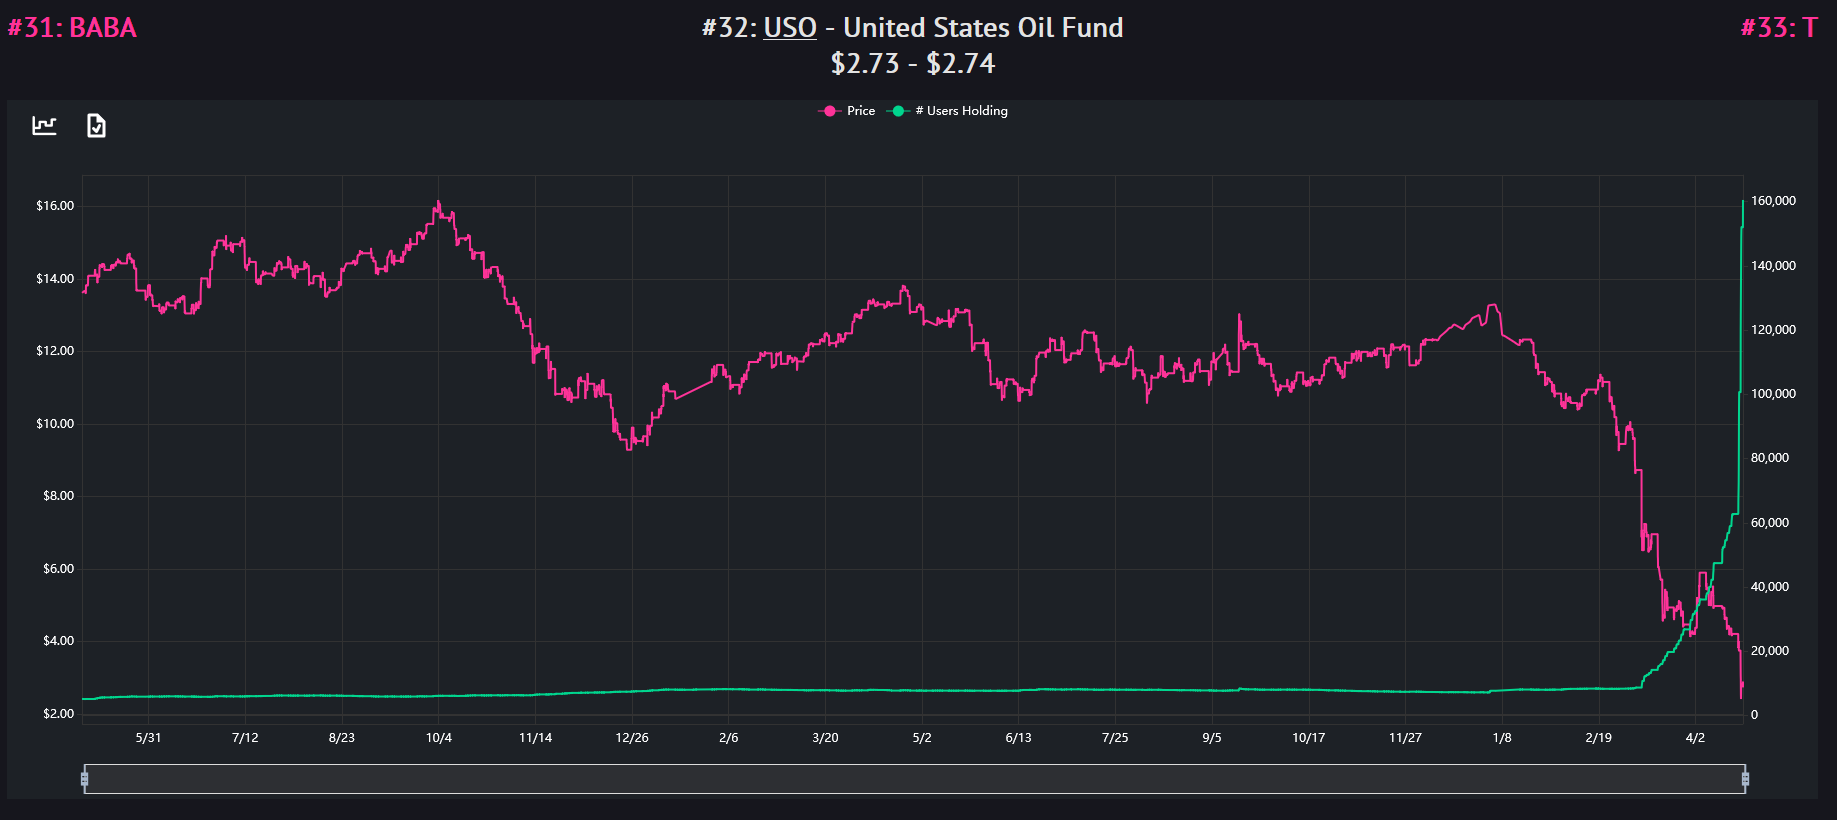Click the $2.00 price axis label

point(58,714)
